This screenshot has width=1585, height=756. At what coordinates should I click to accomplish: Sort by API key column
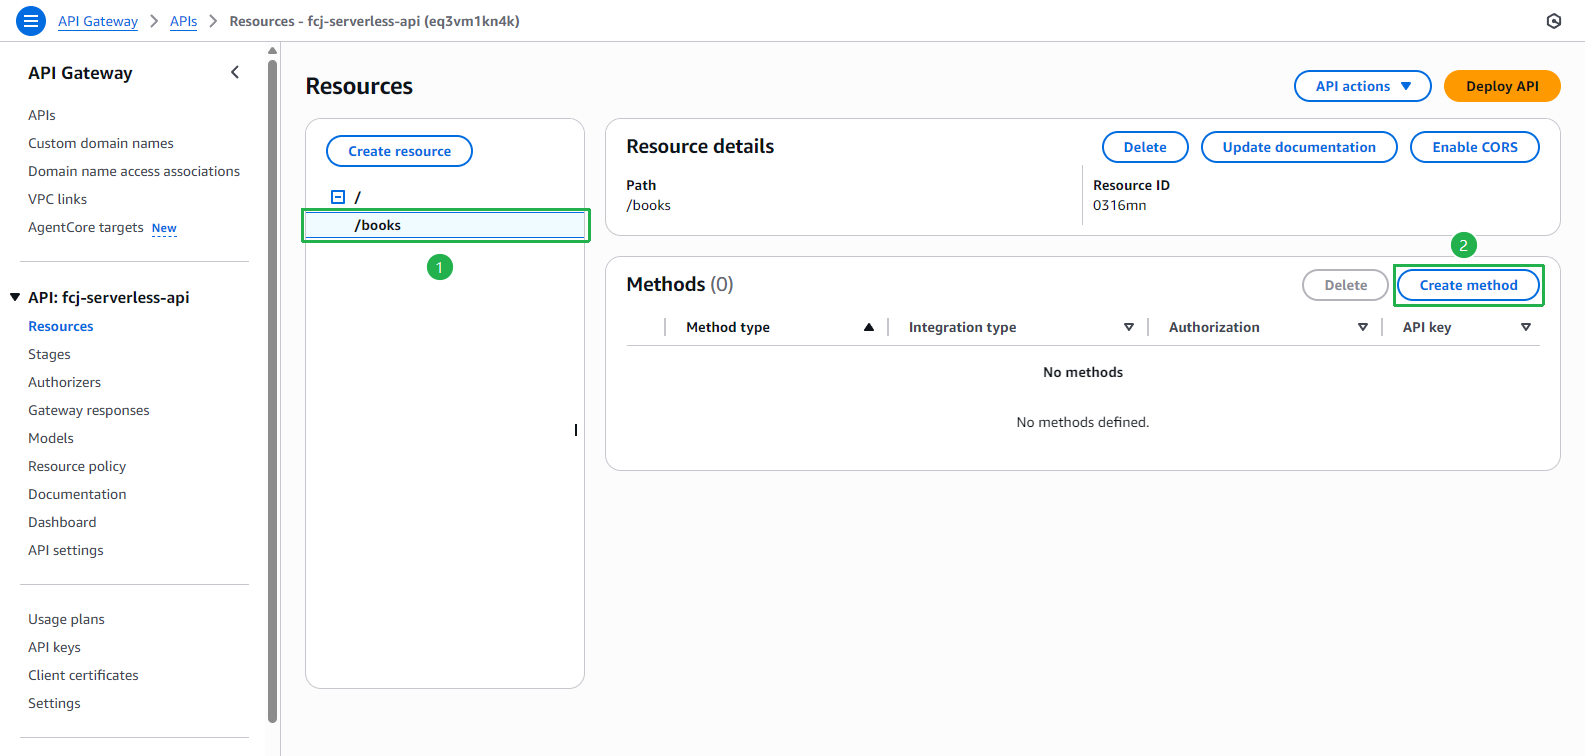[x=1526, y=327]
